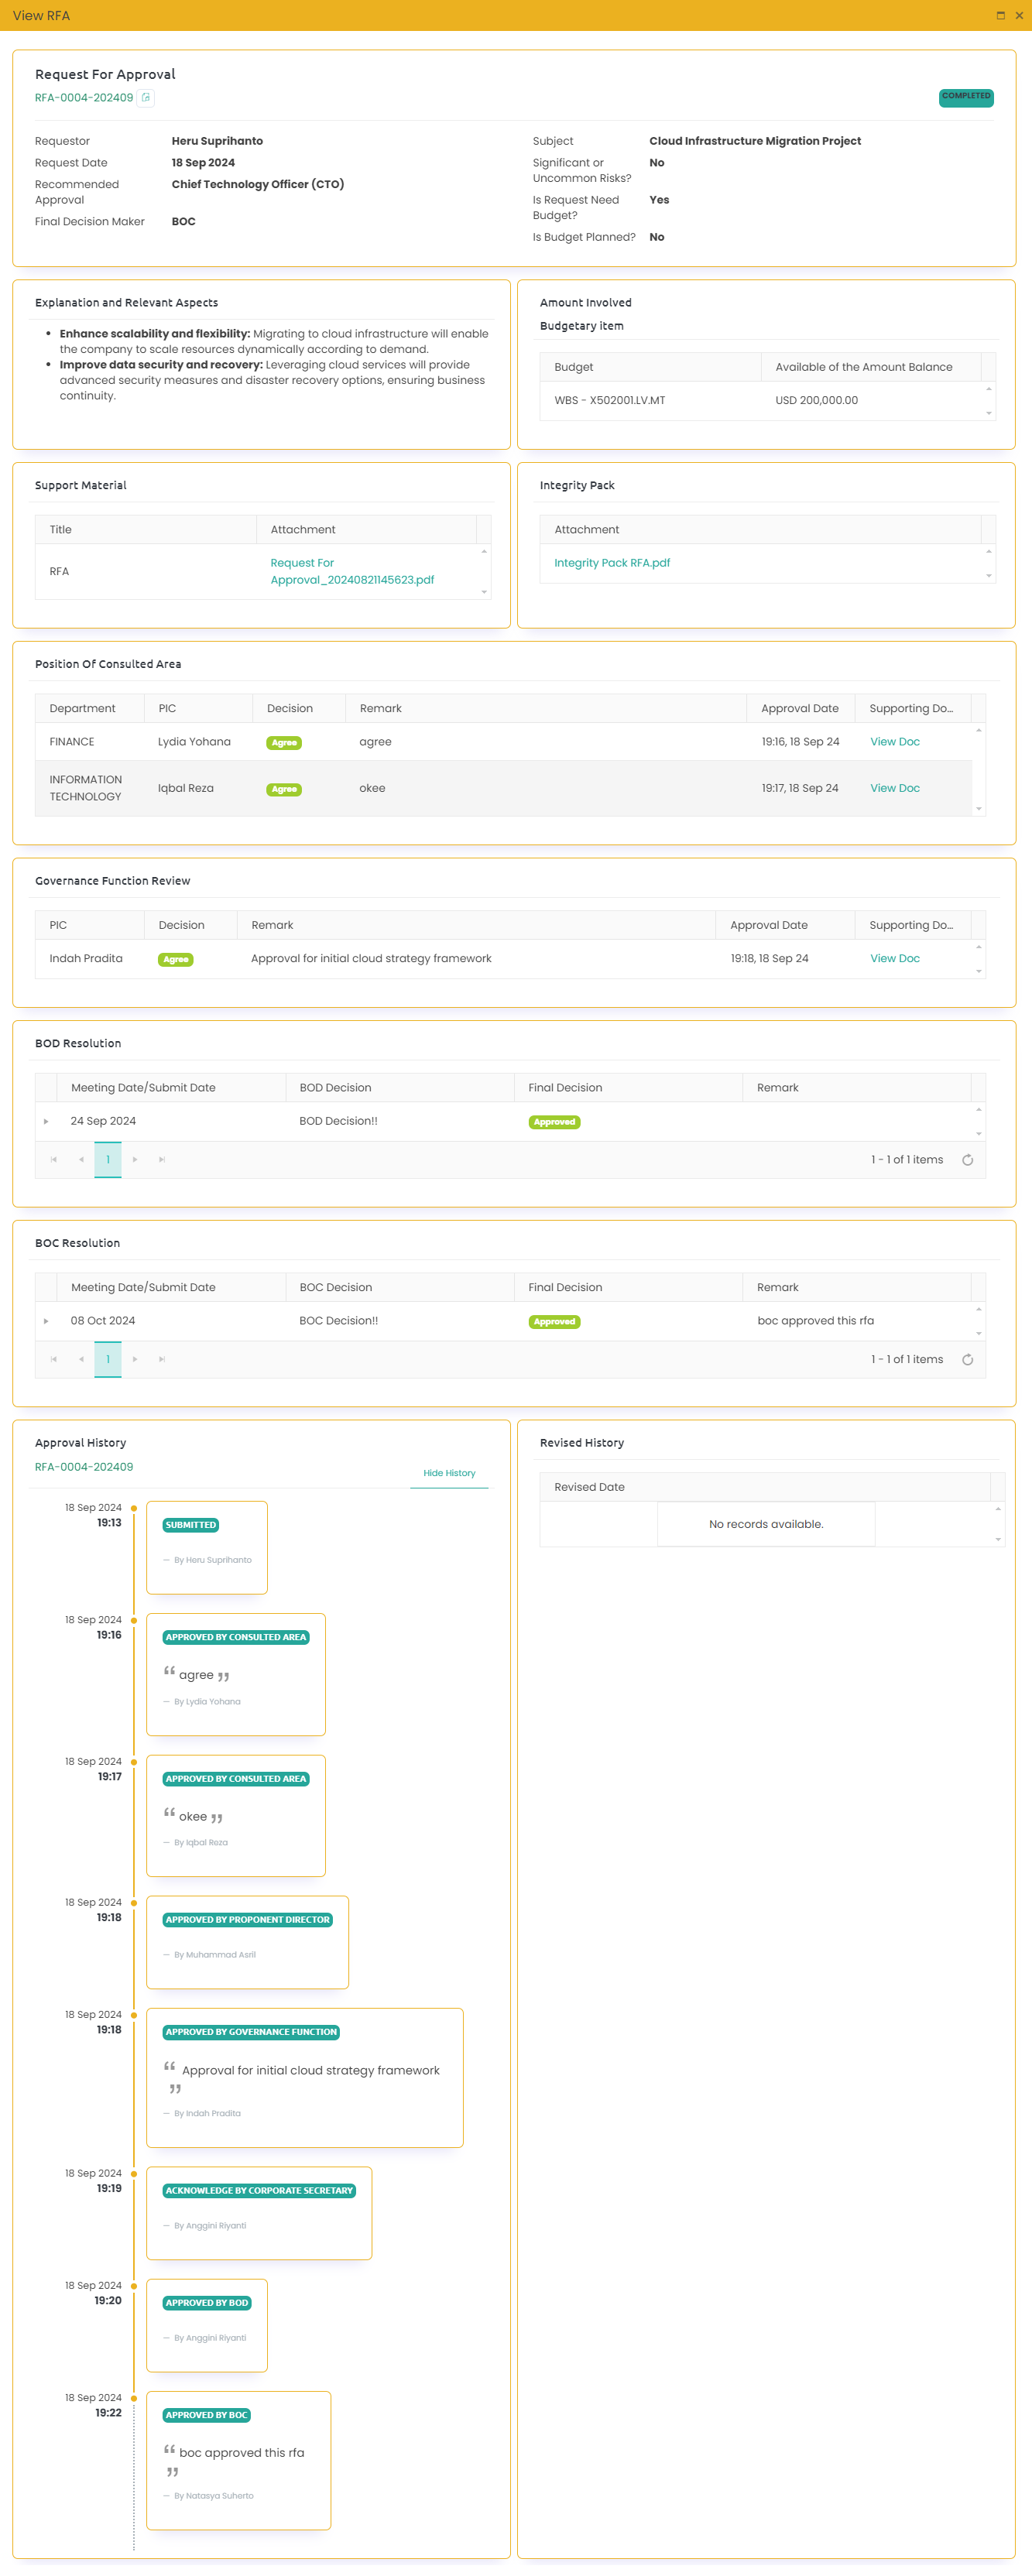The height and width of the screenshot is (2576, 1032).
Task: Expand the 08 Oct 2024 BOC row
Action: point(46,1321)
